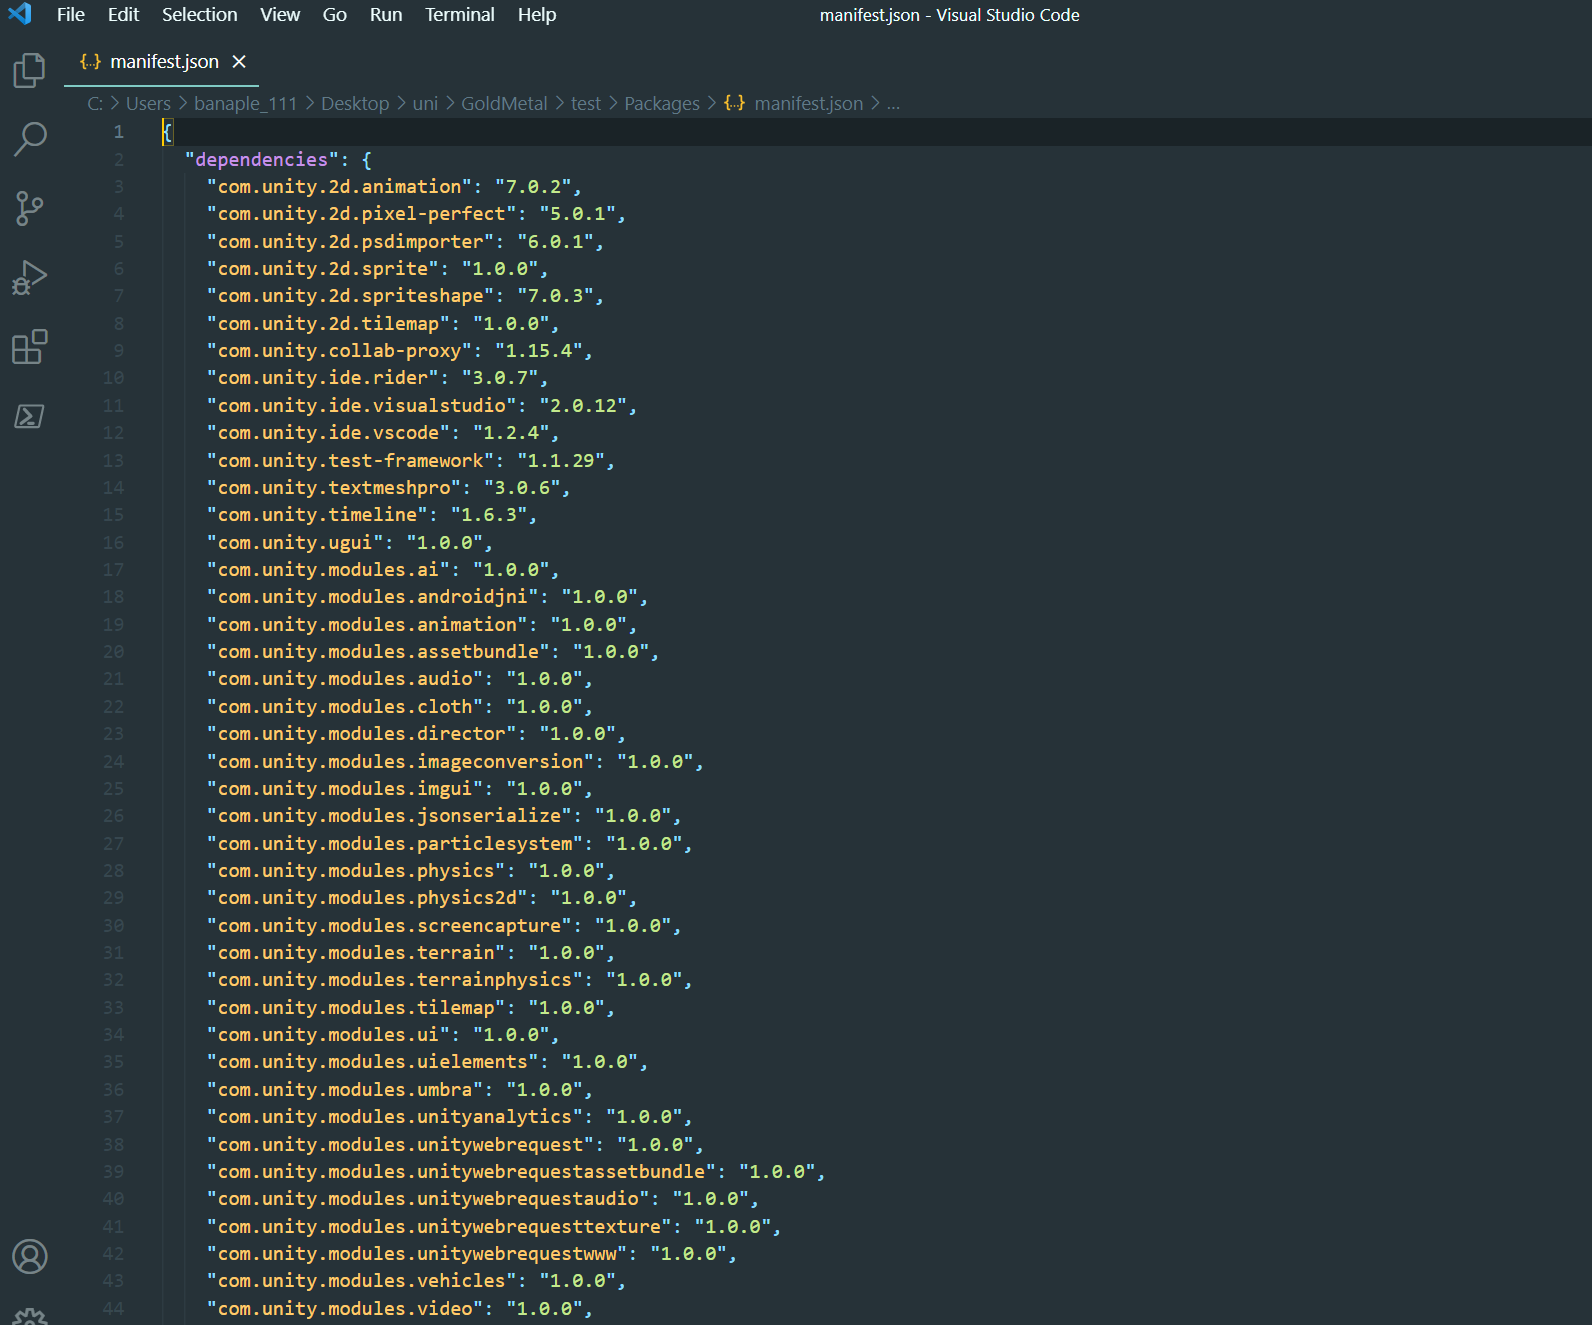Open the File menu
Image resolution: width=1592 pixels, height=1325 pixels.
coord(71,15)
